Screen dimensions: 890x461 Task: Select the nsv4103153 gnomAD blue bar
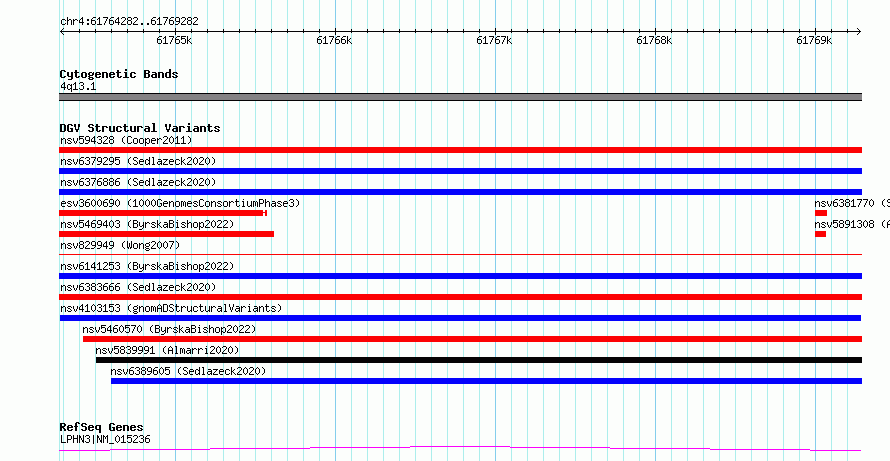tap(460, 318)
